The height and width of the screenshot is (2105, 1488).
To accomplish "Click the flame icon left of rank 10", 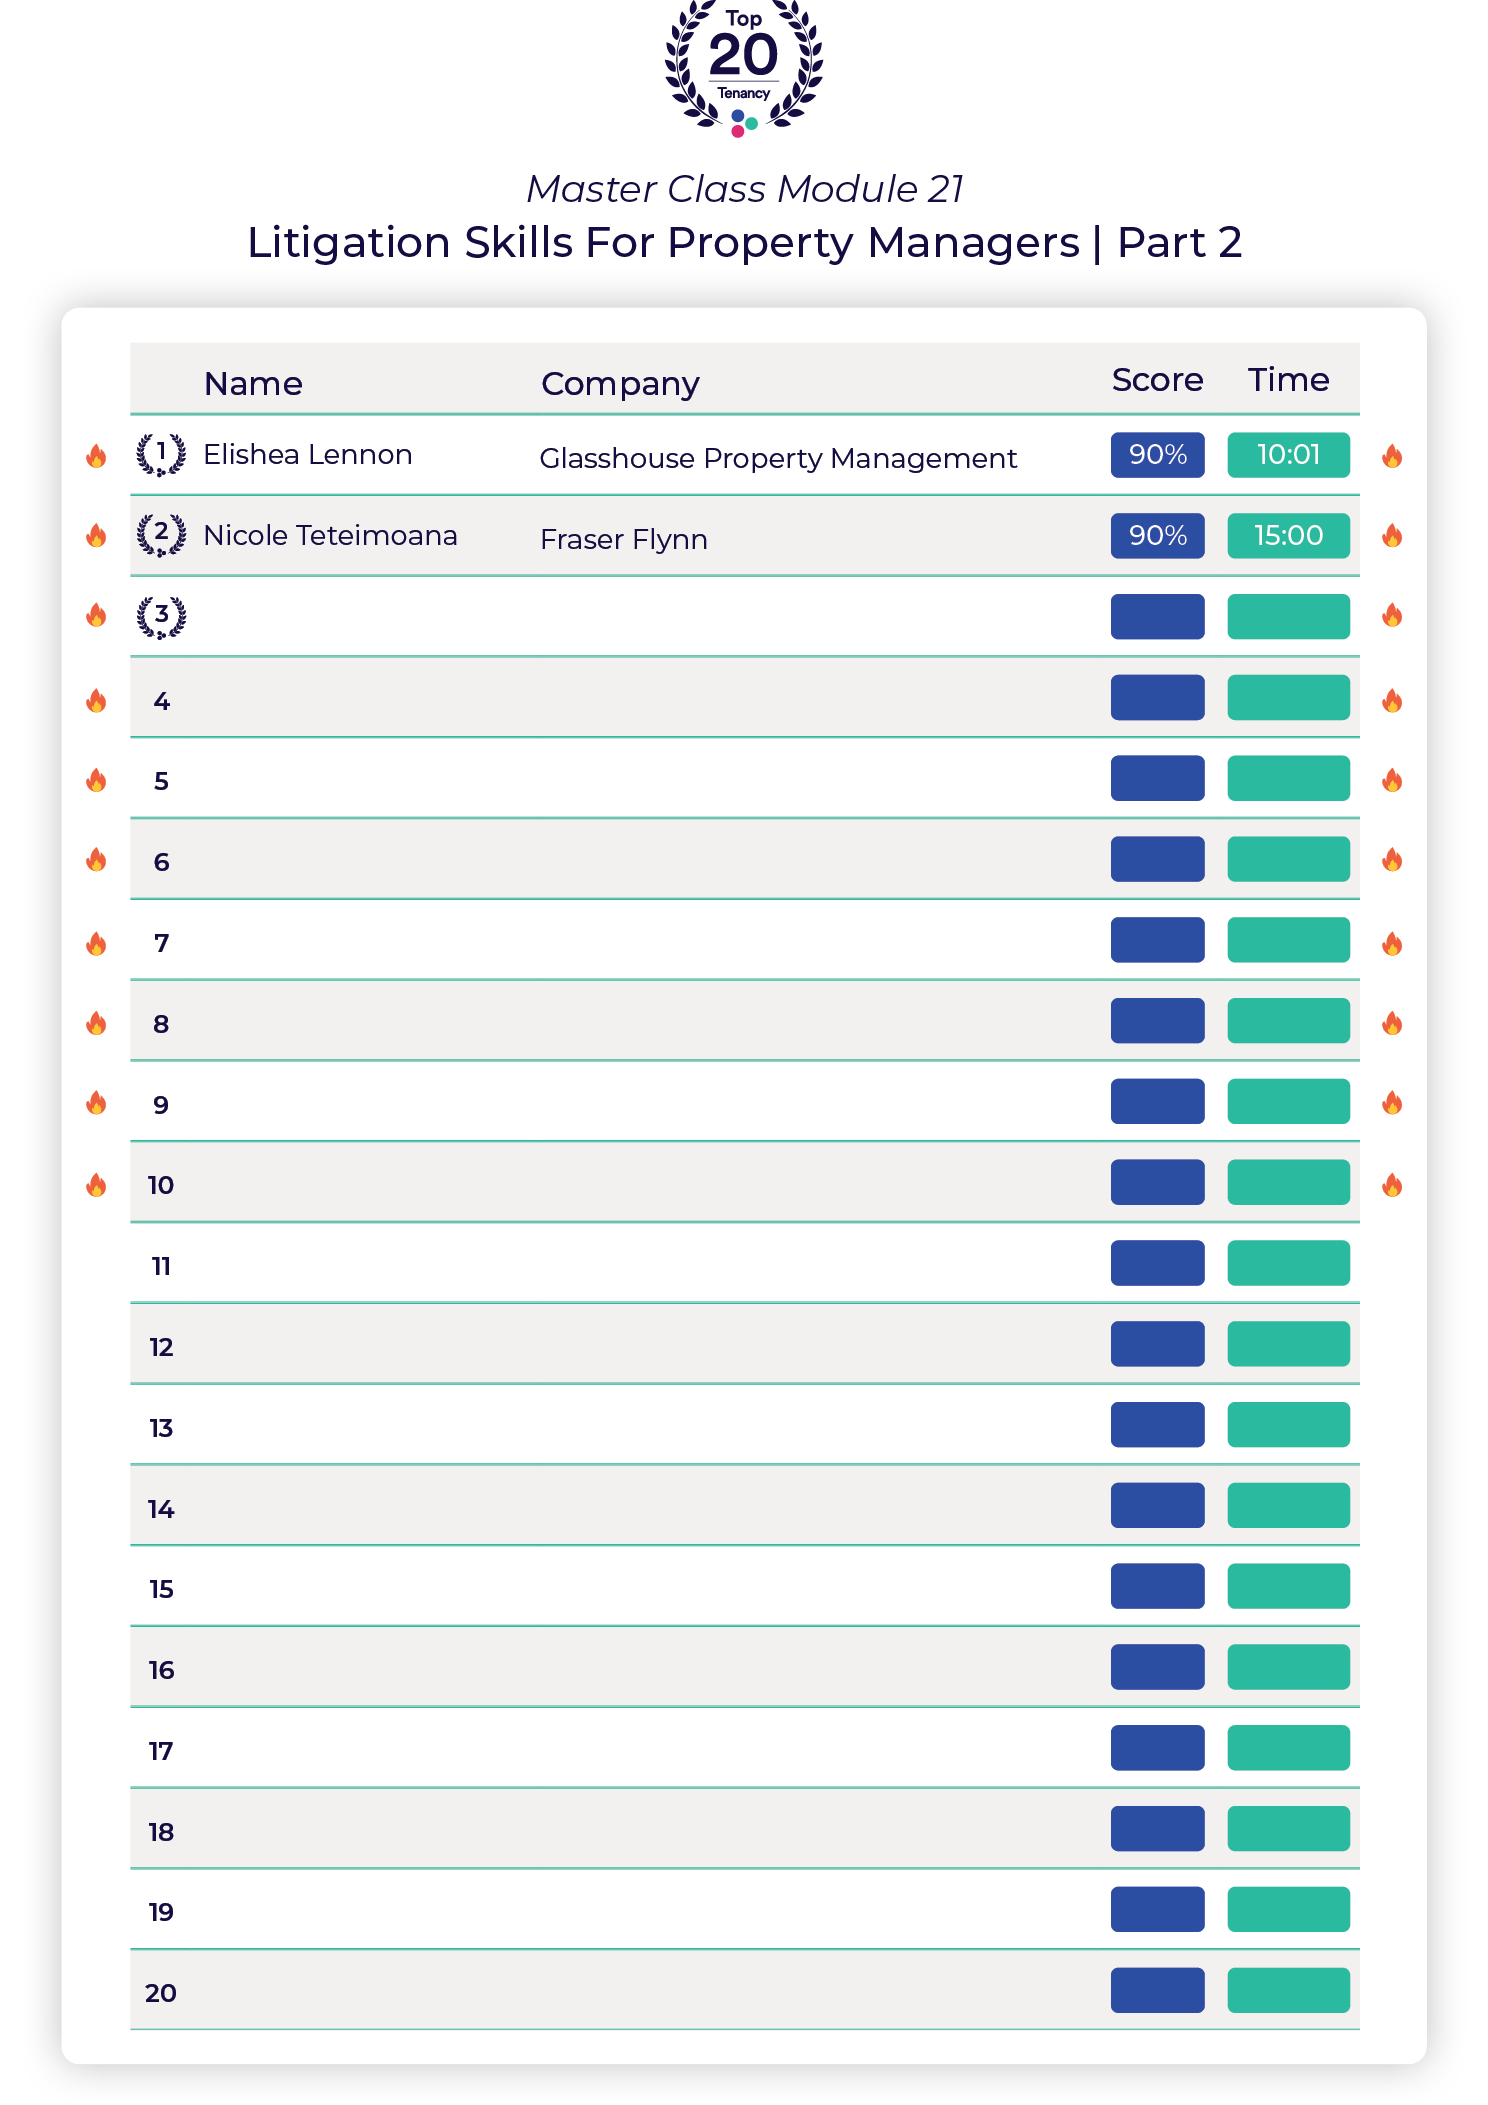I will click(96, 1185).
